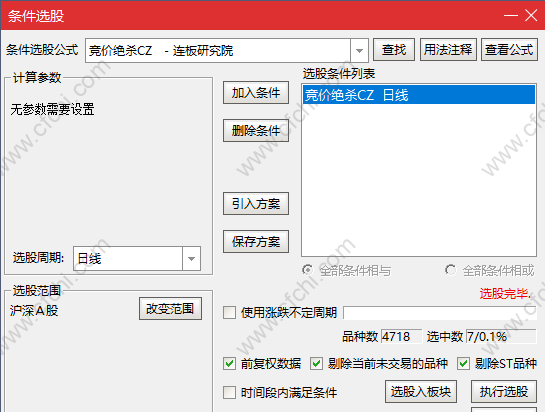The height and width of the screenshot is (412, 545).
Task: Minimize the 条件选股 dialog window
Action: [511, 16]
